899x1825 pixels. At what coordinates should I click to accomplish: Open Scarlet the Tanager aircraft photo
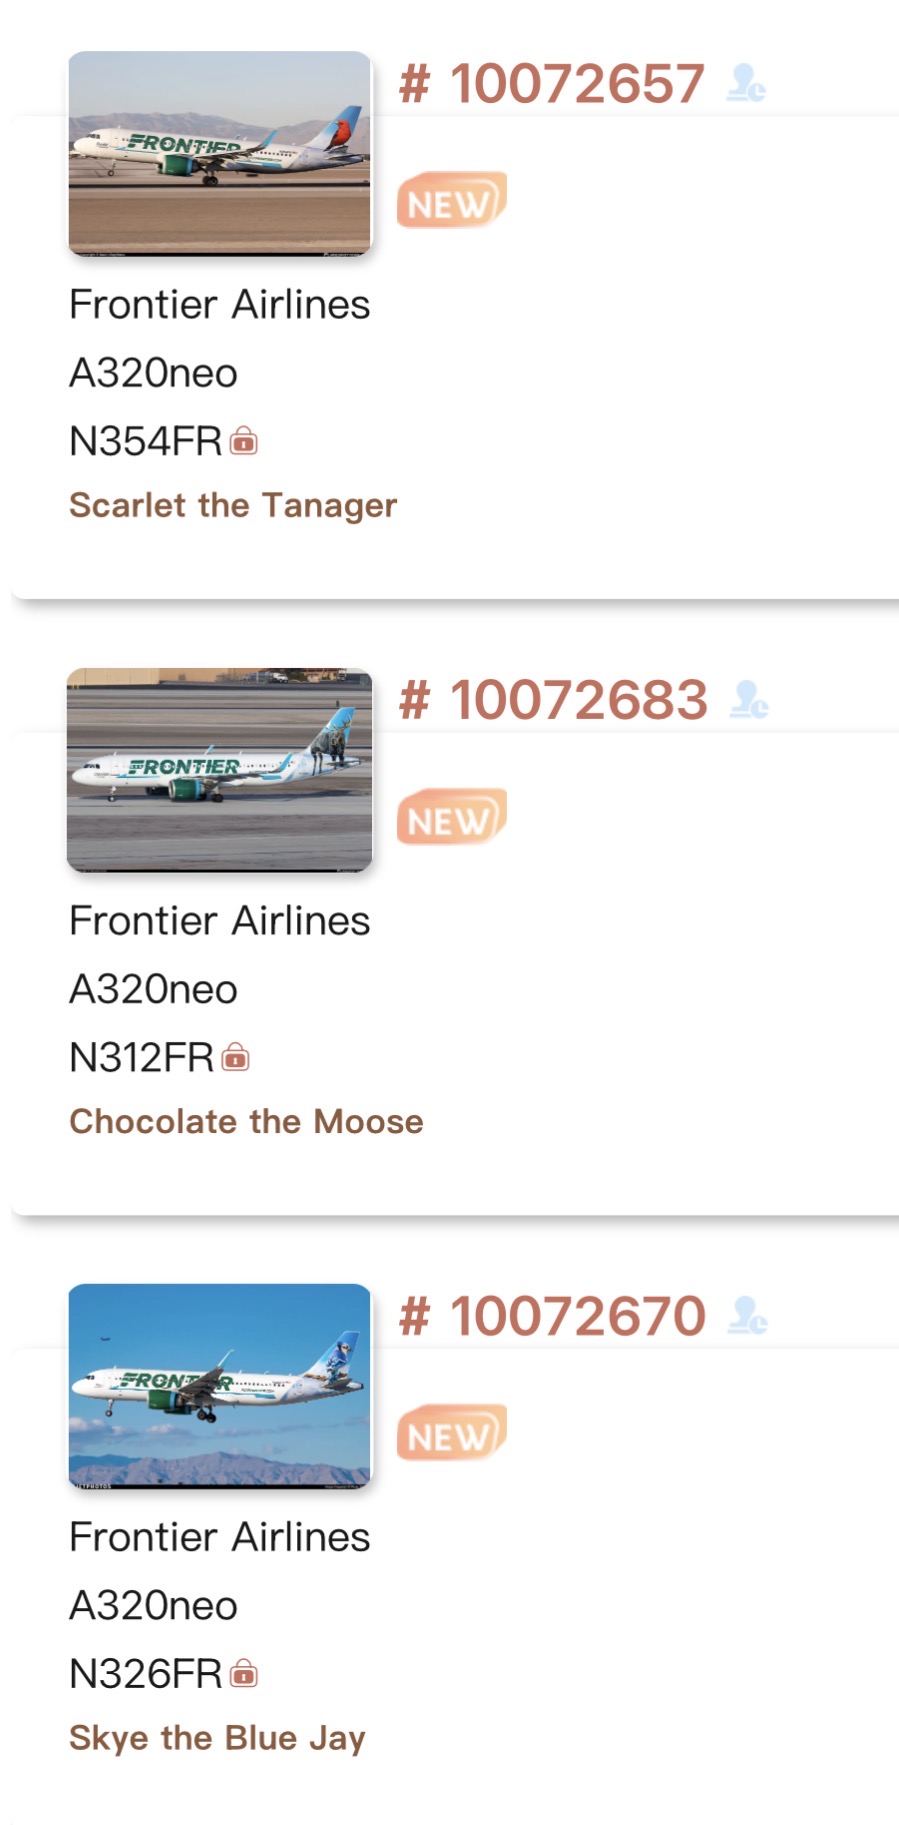[x=220, y=153]
